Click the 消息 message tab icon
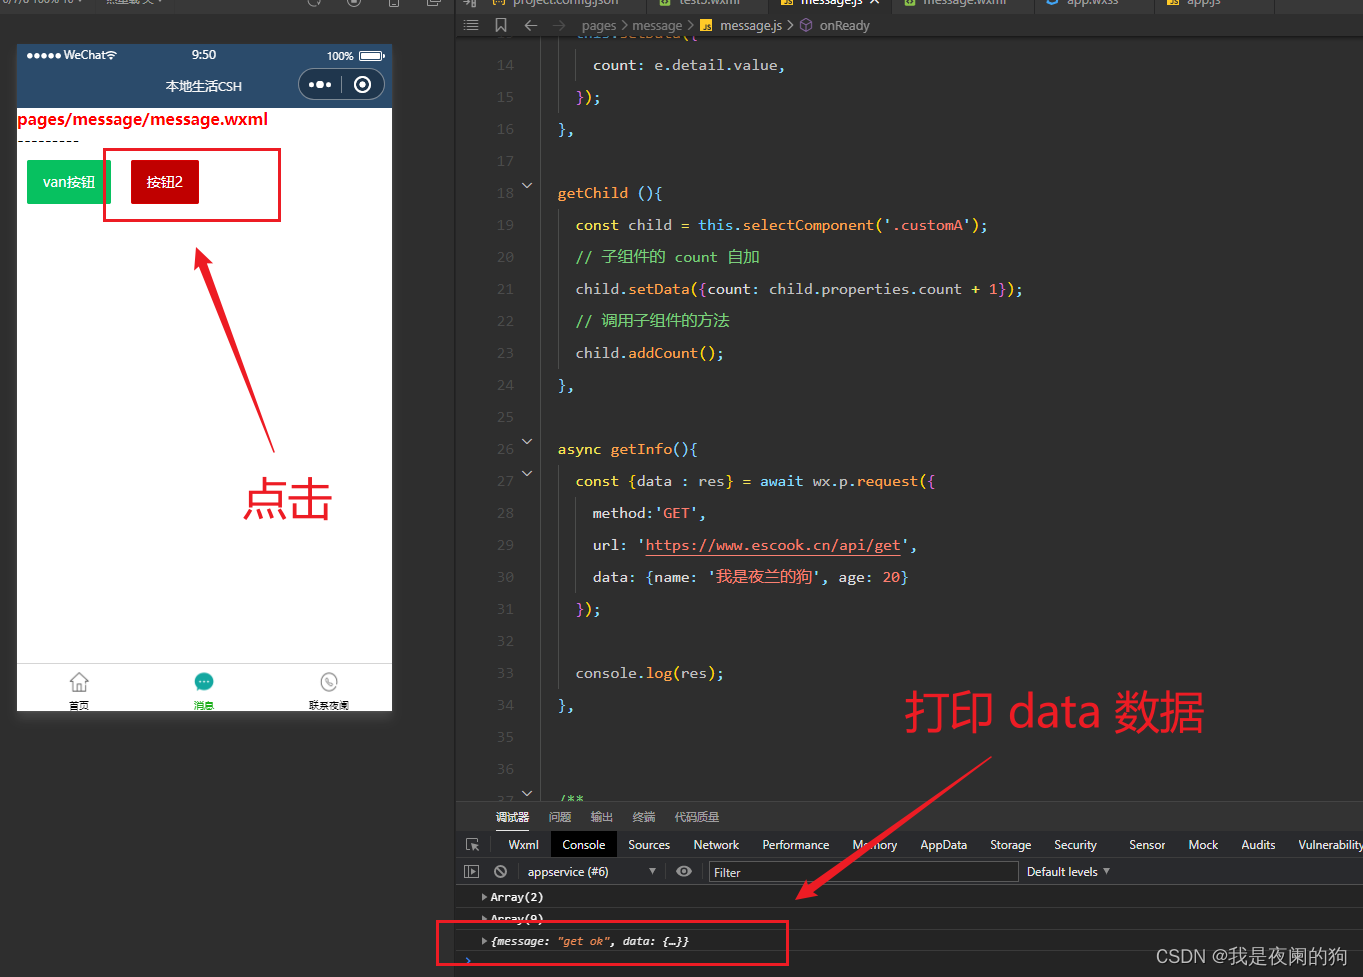Screen dimensions: 1363x977 click(204, 682)
